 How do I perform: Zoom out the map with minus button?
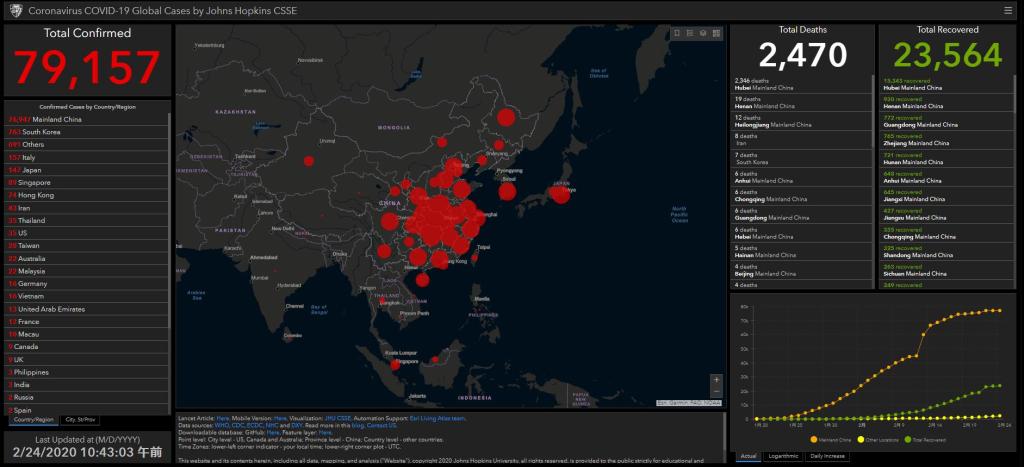pos(715,394)
